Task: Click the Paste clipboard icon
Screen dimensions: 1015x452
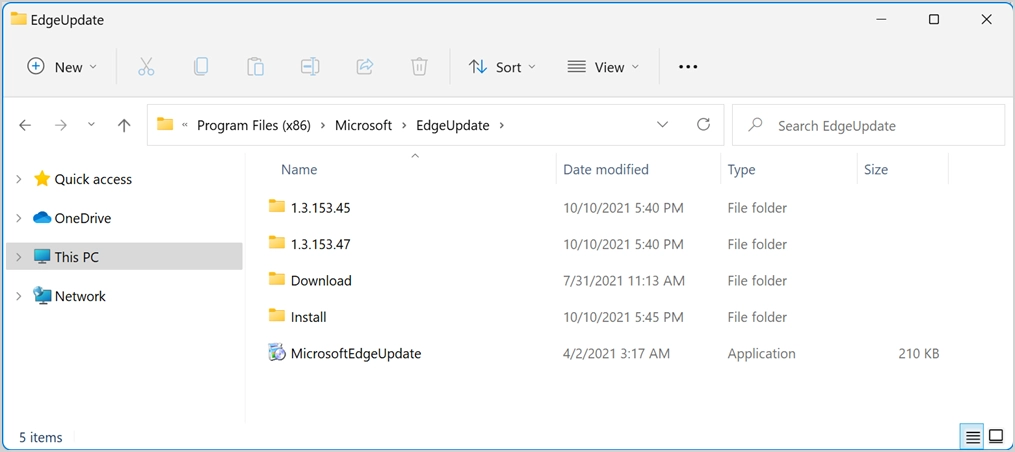Action: tap(255, 67)
